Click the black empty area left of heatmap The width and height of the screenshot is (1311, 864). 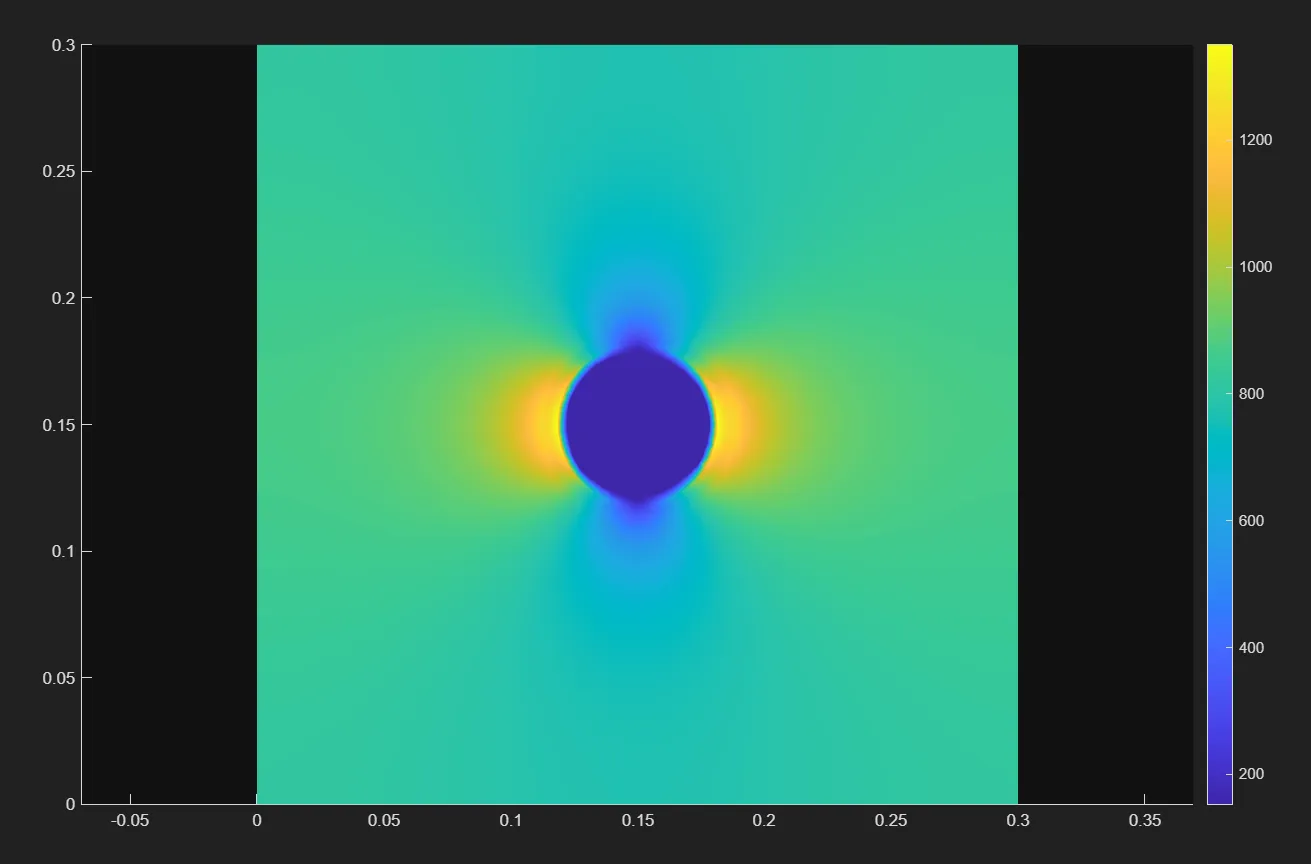pyautogui.click(x=169, y=424)
